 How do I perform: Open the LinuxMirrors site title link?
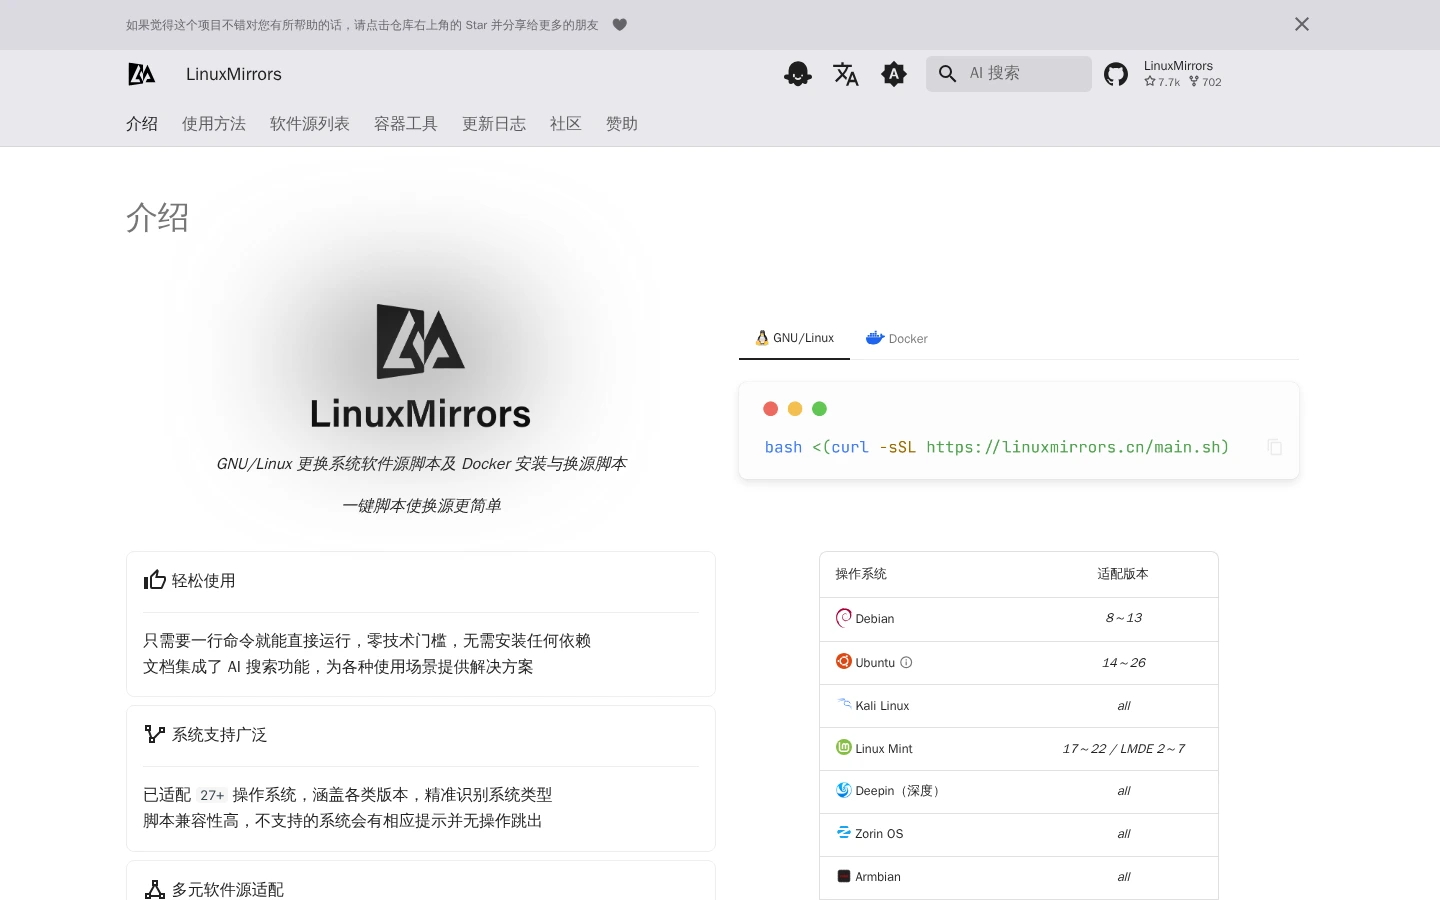[234, 74]
